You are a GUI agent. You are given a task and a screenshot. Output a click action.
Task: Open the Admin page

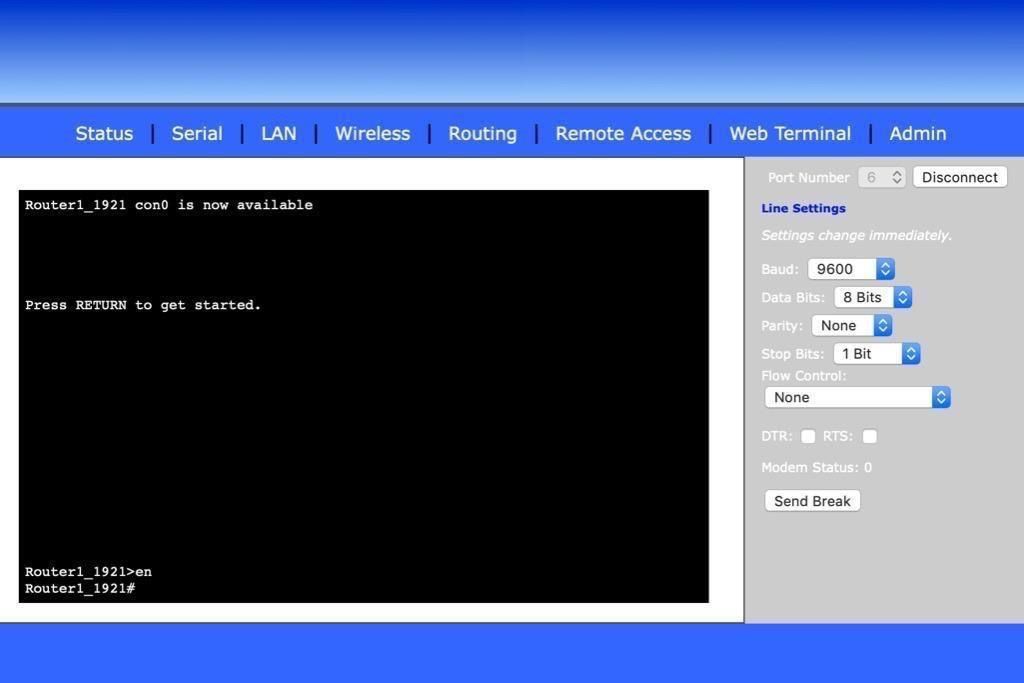[x=917, y=133]
